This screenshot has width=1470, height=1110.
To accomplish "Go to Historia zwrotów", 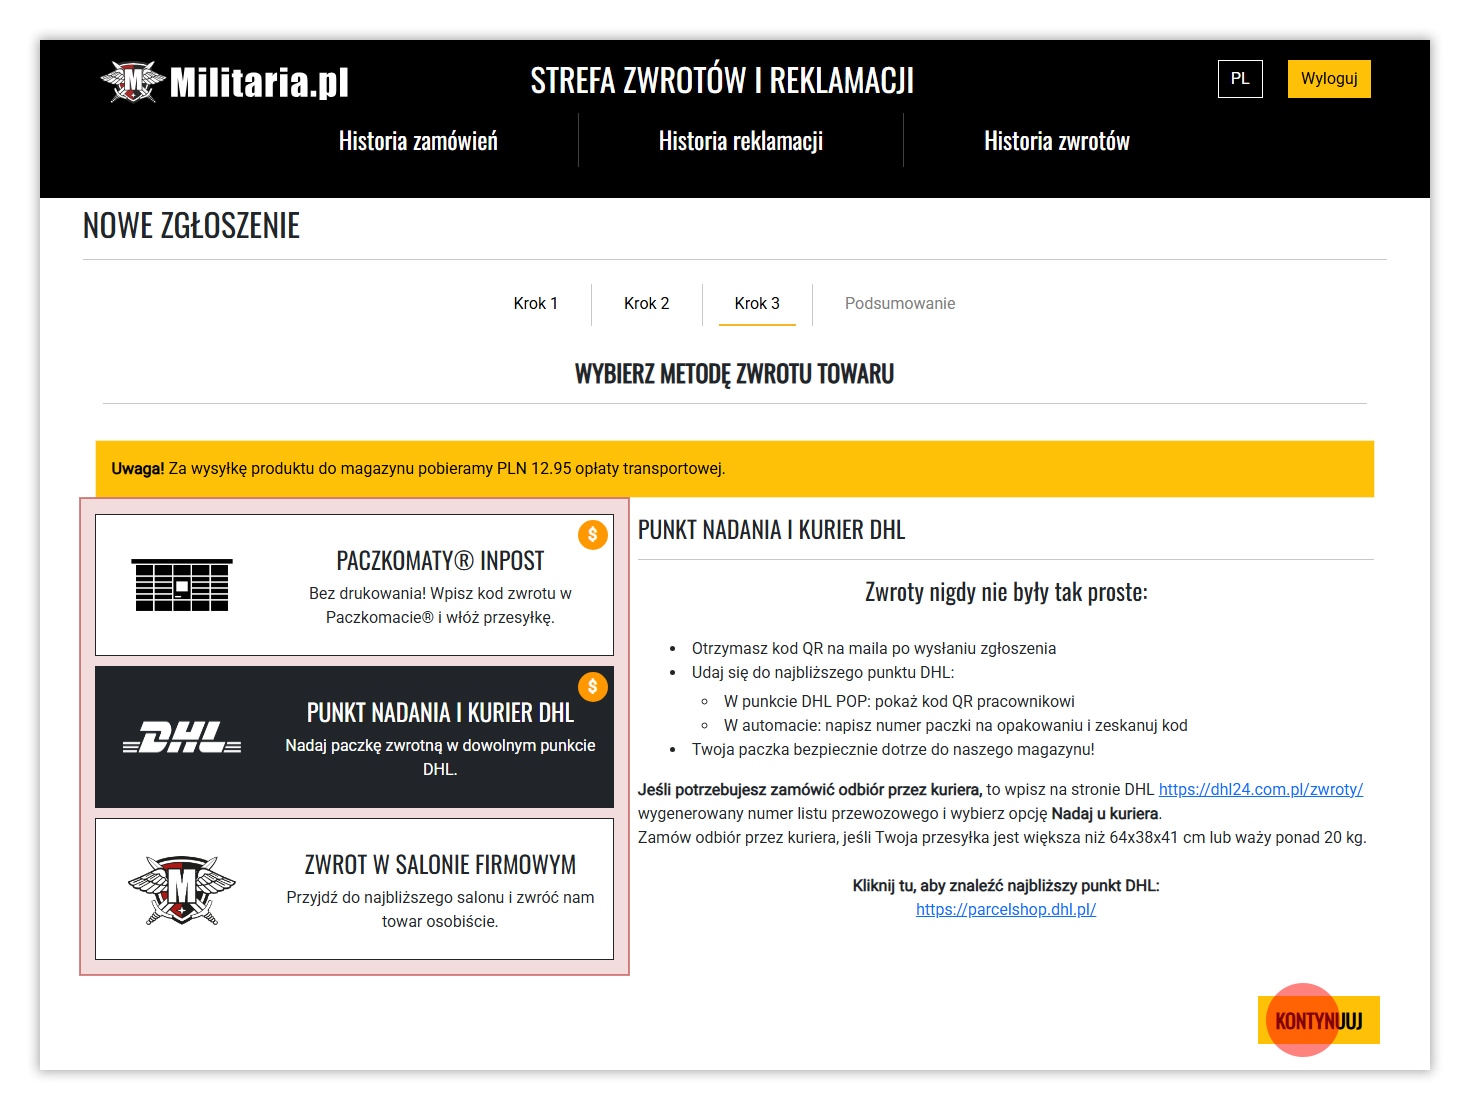I will (x=1057, y=141).
